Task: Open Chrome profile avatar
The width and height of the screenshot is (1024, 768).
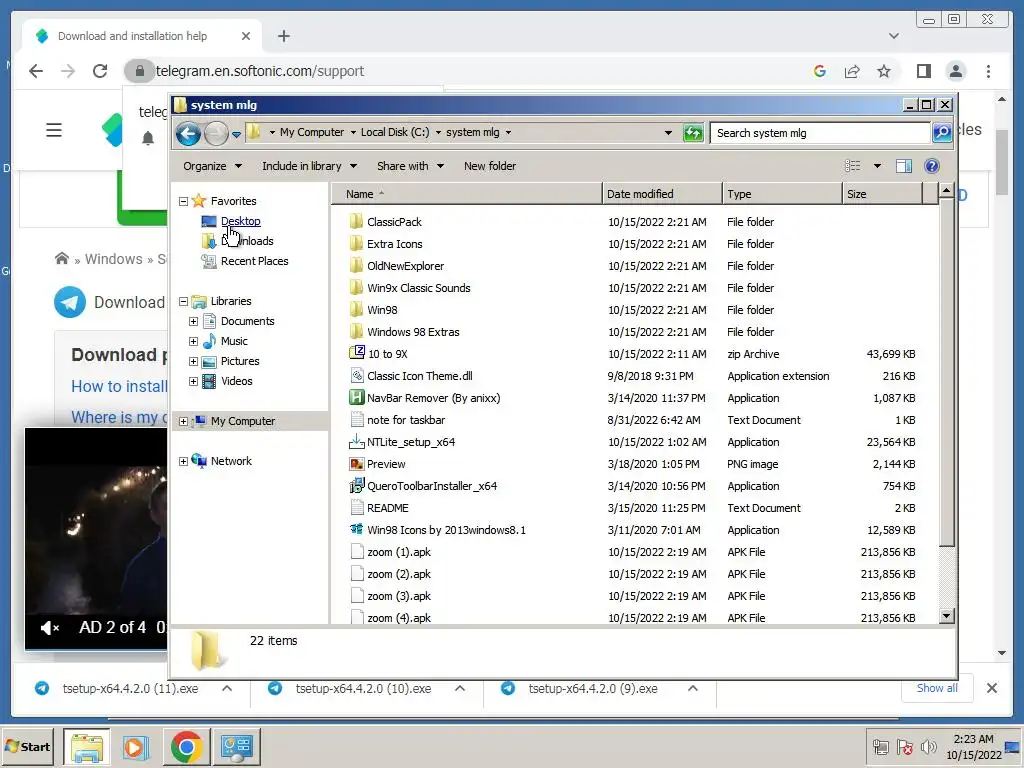Action: pyautogui.click(x=955, y=71)
